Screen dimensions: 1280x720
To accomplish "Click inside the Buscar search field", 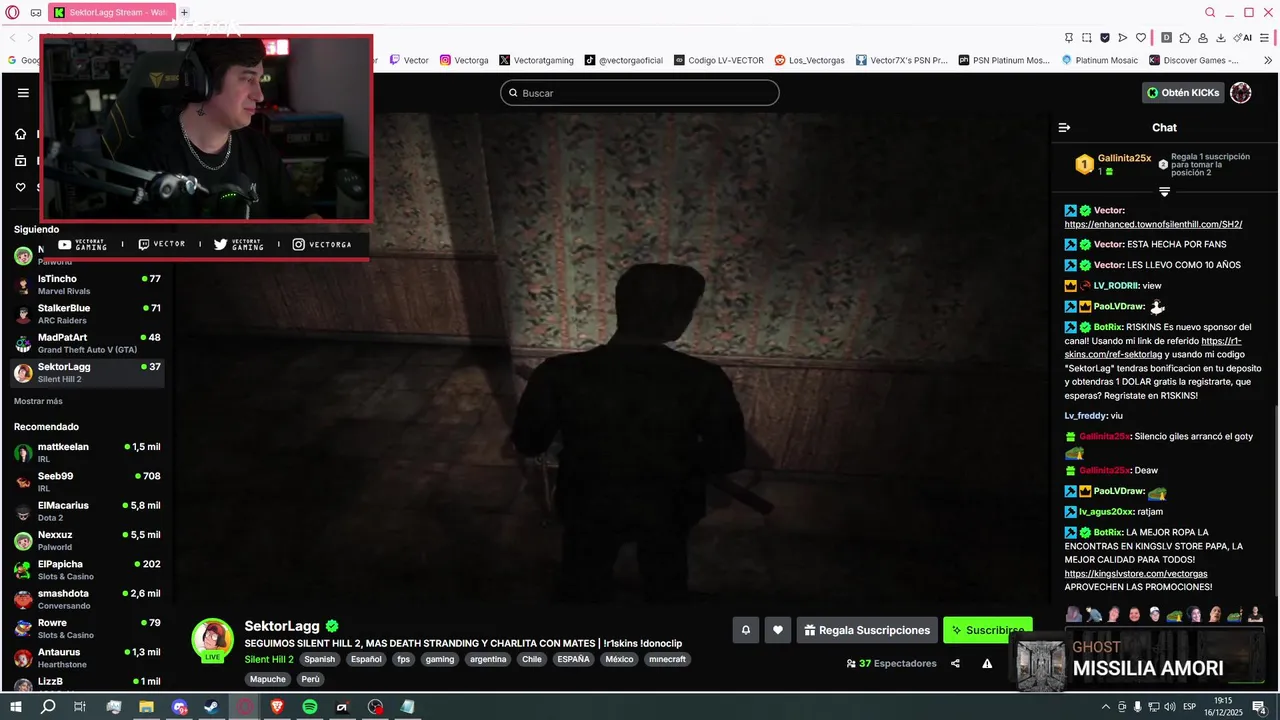I will 640,93.
